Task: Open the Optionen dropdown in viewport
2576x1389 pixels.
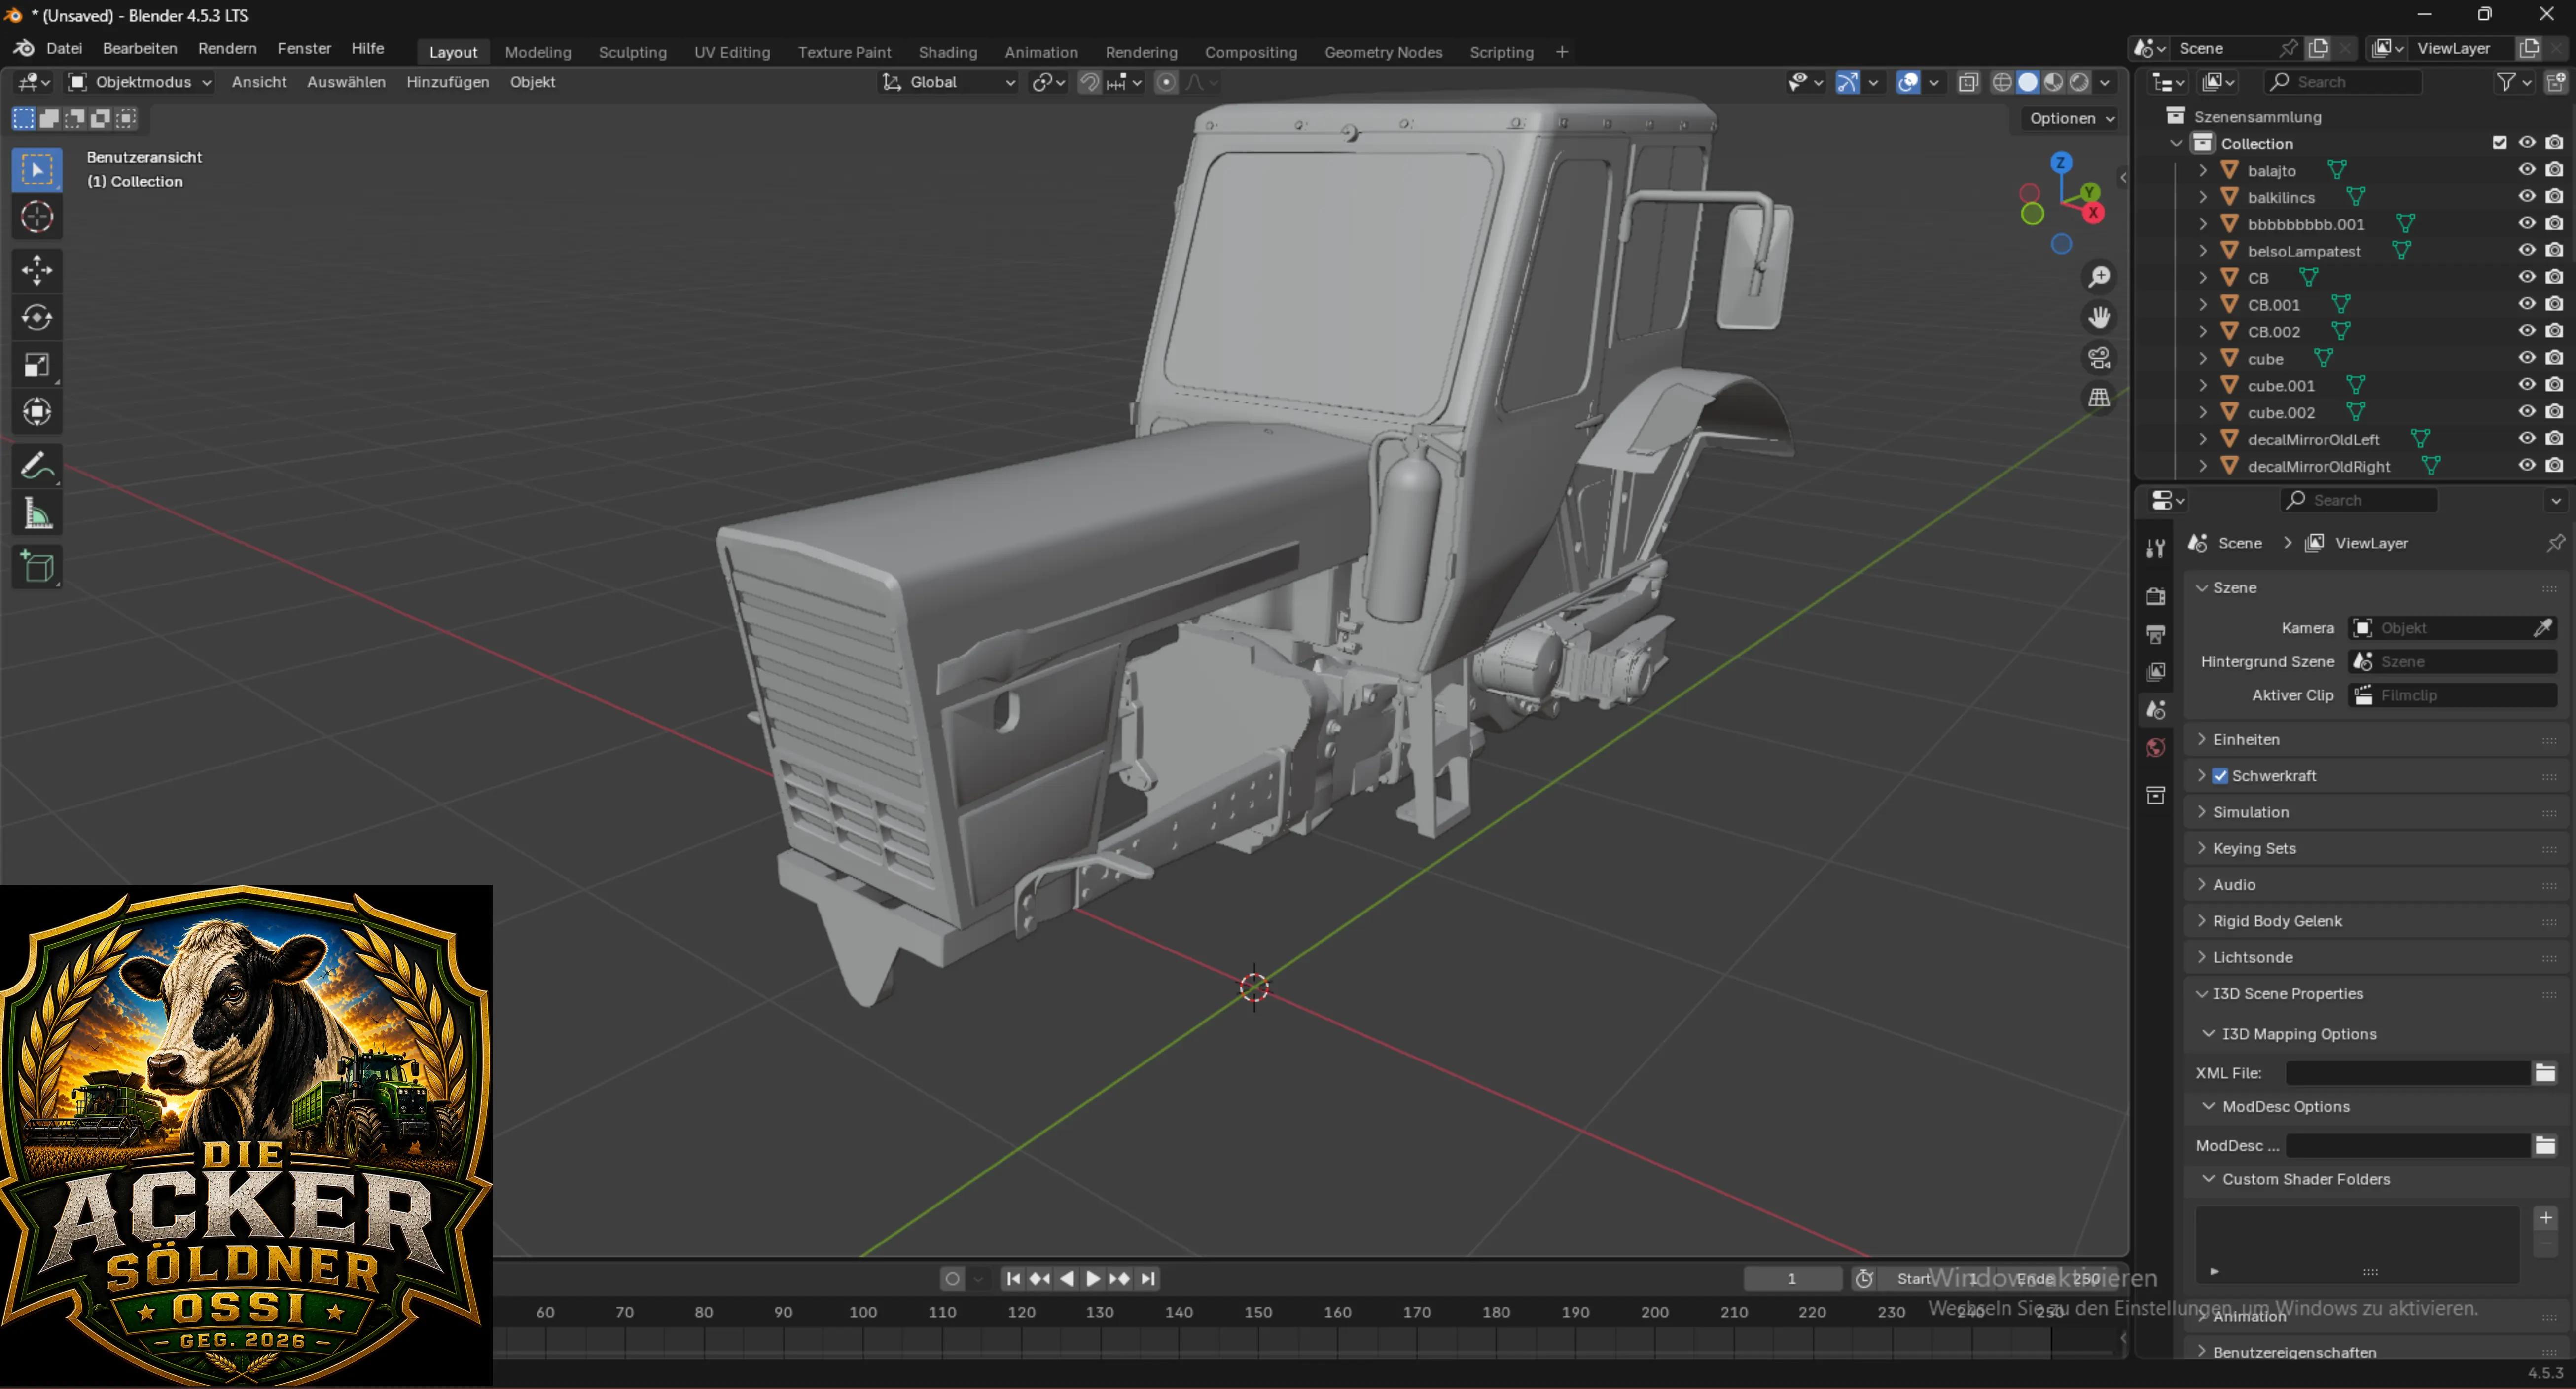Action: [x=2071, y=118]
